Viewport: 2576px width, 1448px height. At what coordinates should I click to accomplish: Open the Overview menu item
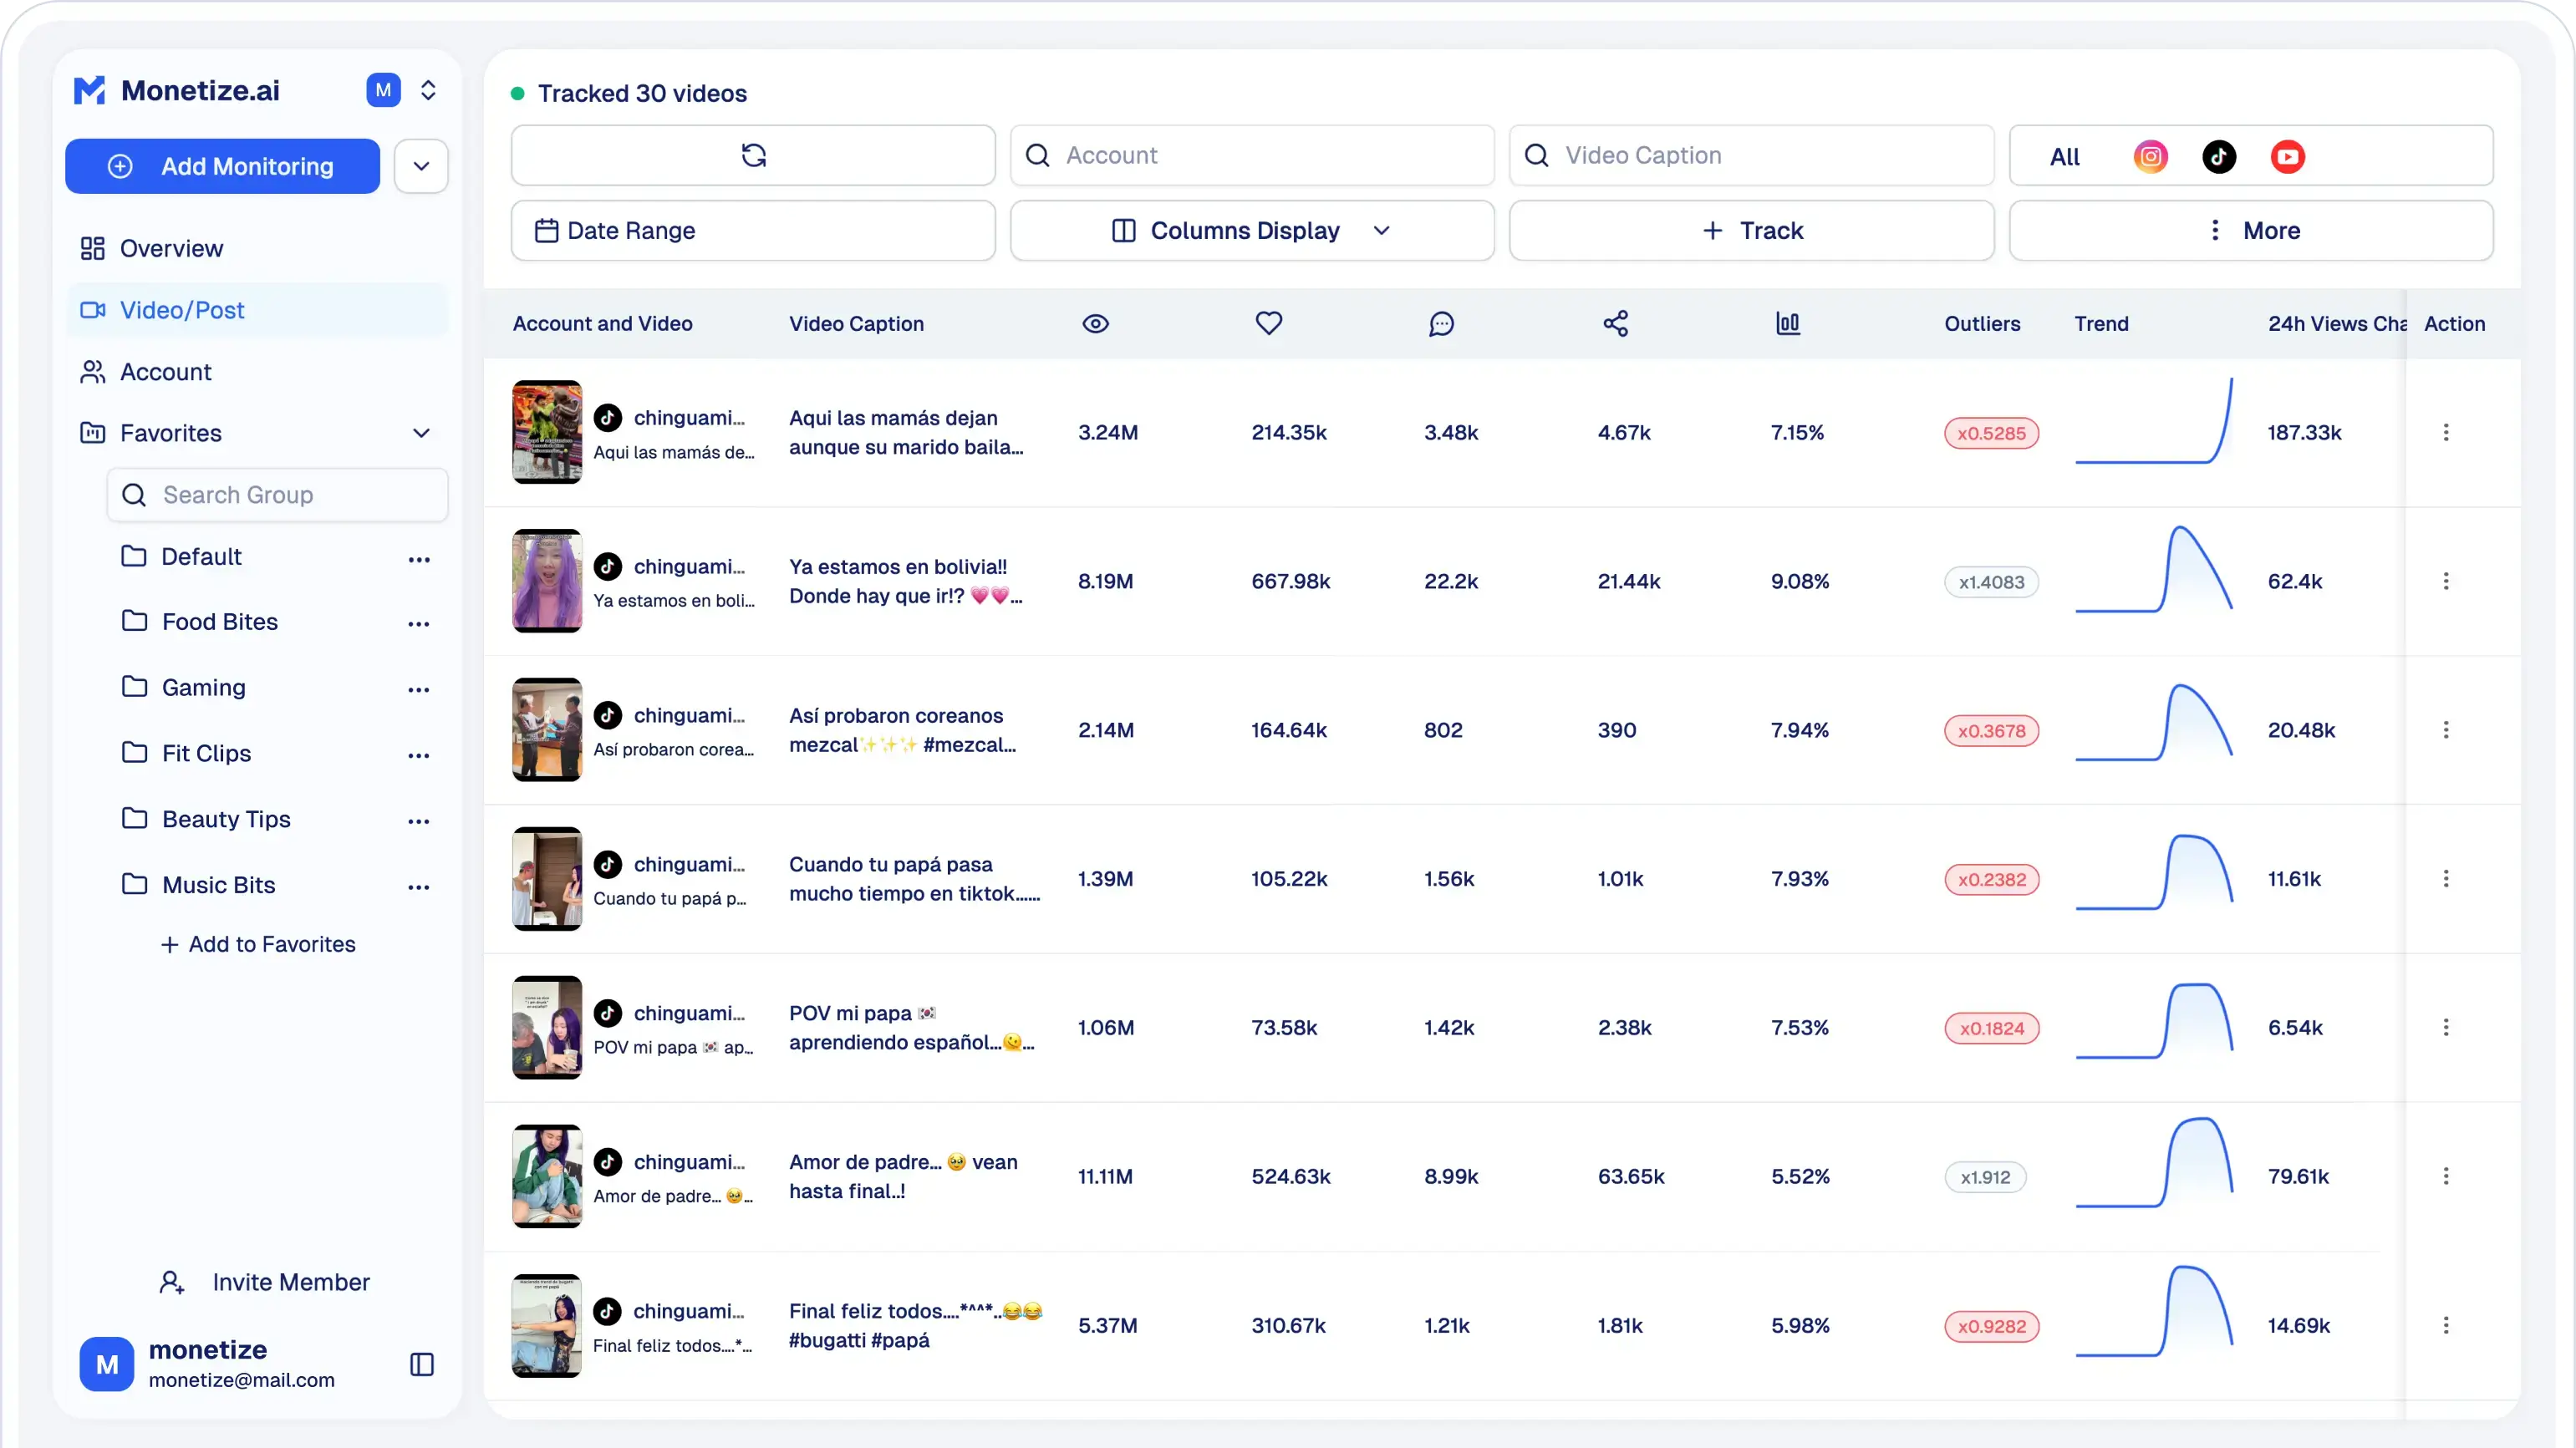171,249
